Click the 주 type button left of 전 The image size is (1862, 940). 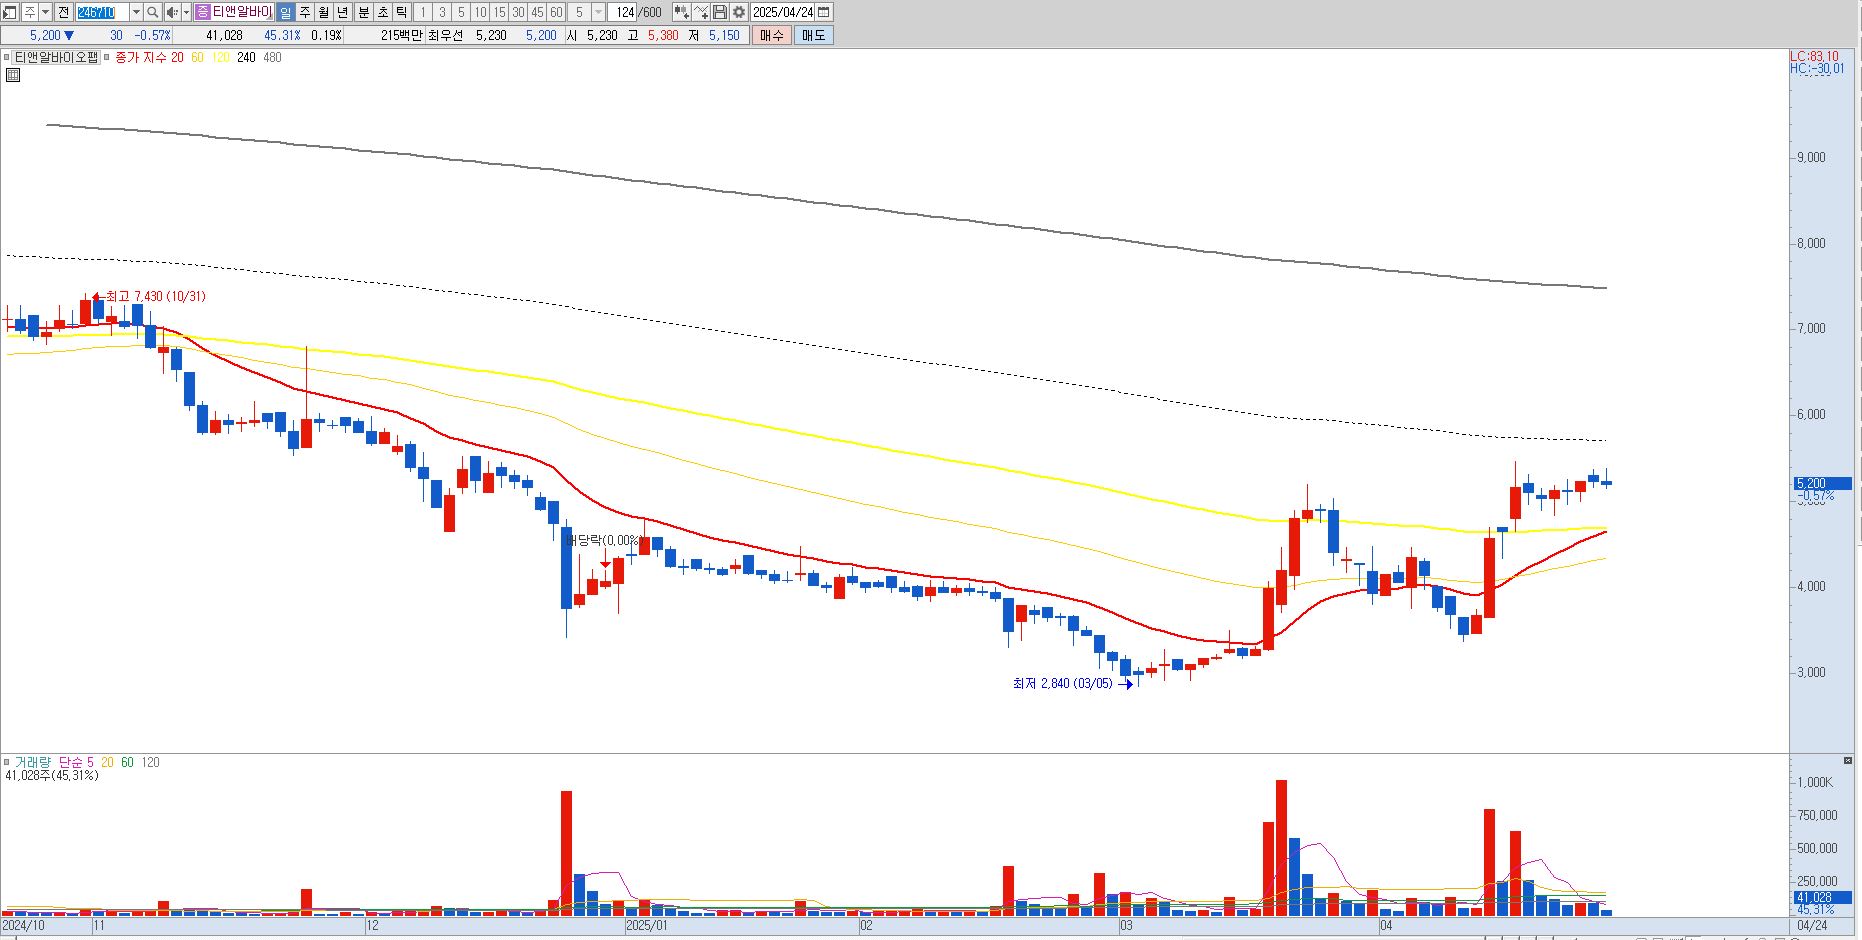(29, 12)
